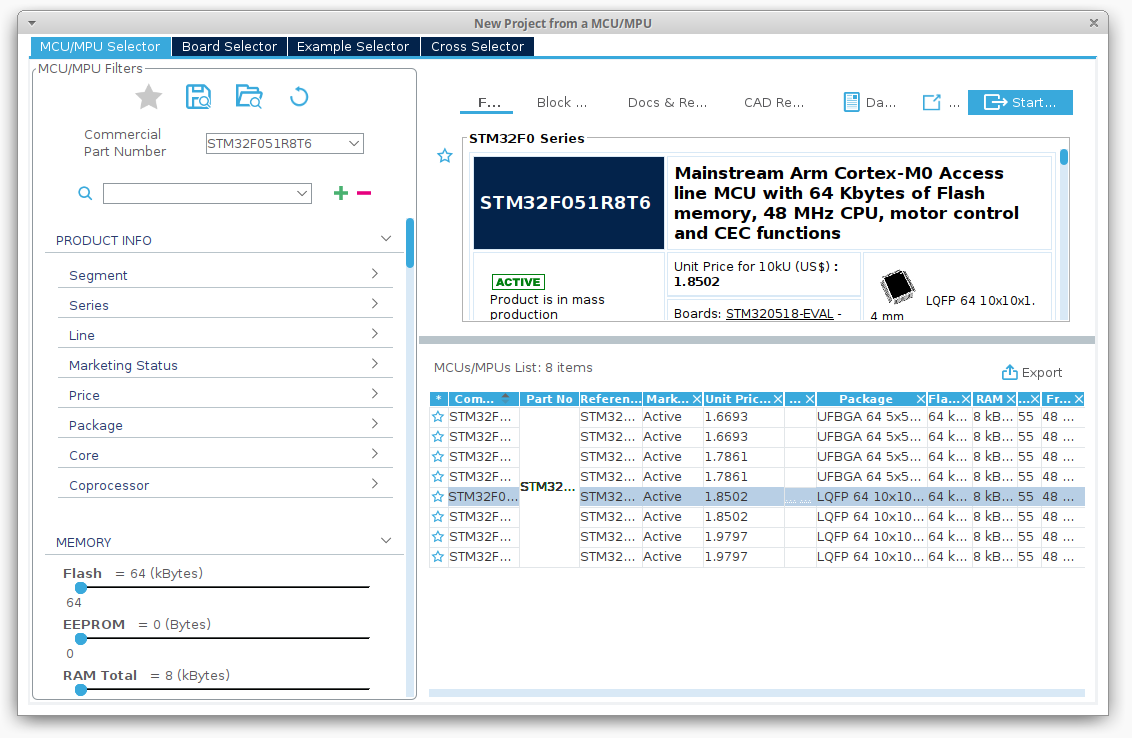1132x738 pixels.
Task: Collapse the MEMORY section
Action: tap(386, 541)
